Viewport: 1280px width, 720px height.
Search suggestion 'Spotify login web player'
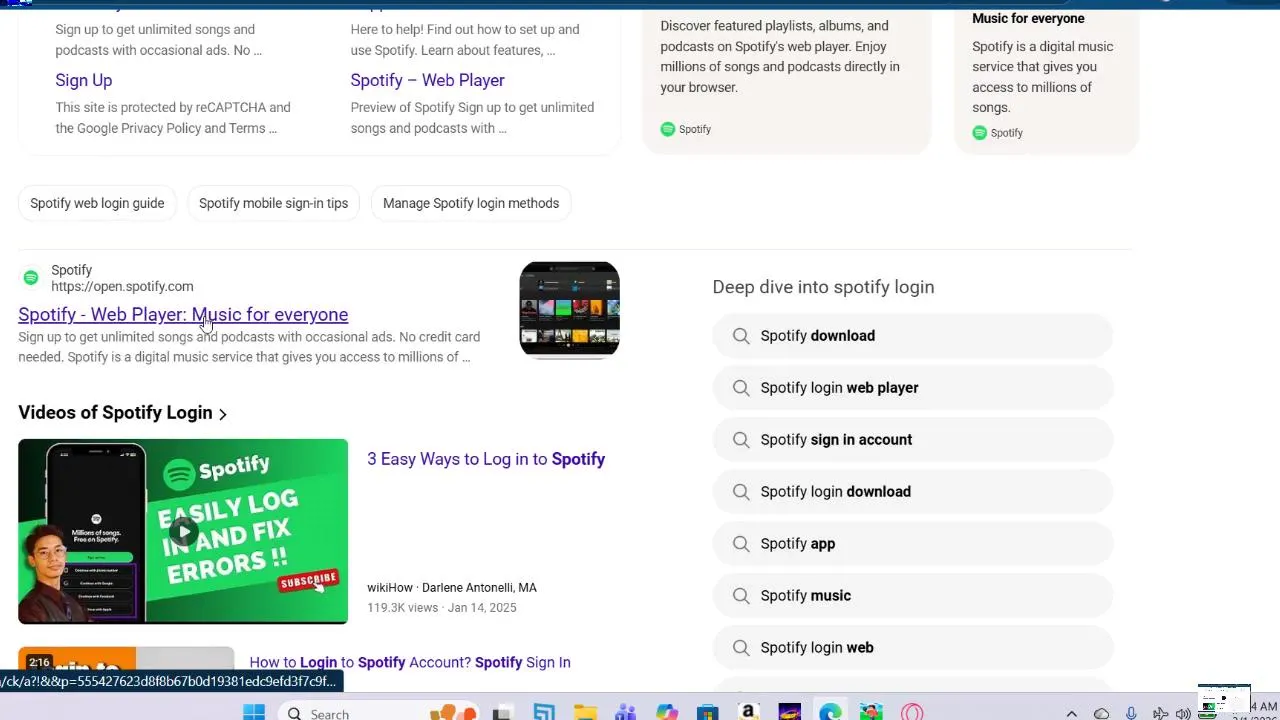(913, 388)
